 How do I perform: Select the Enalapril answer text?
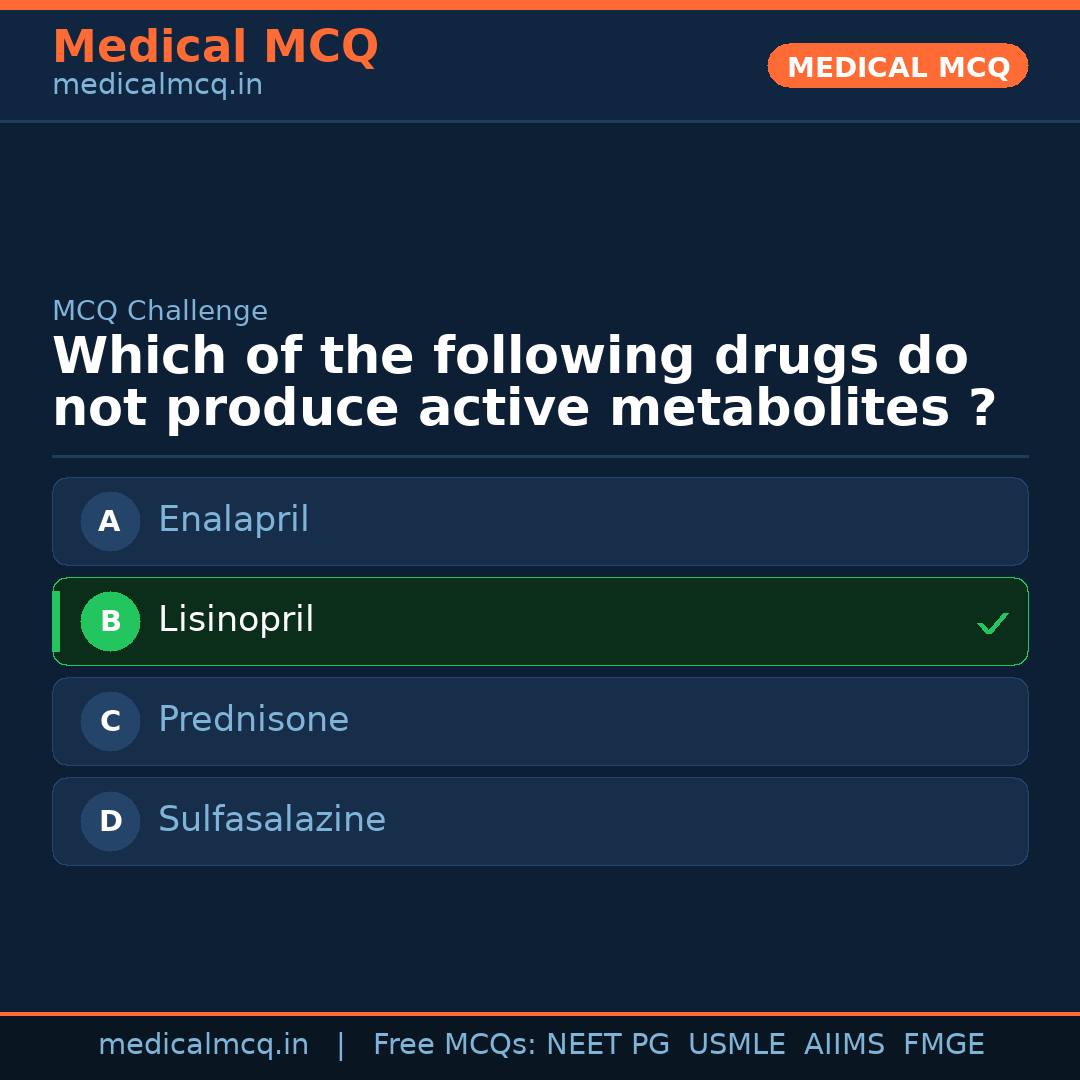(233, 520)
